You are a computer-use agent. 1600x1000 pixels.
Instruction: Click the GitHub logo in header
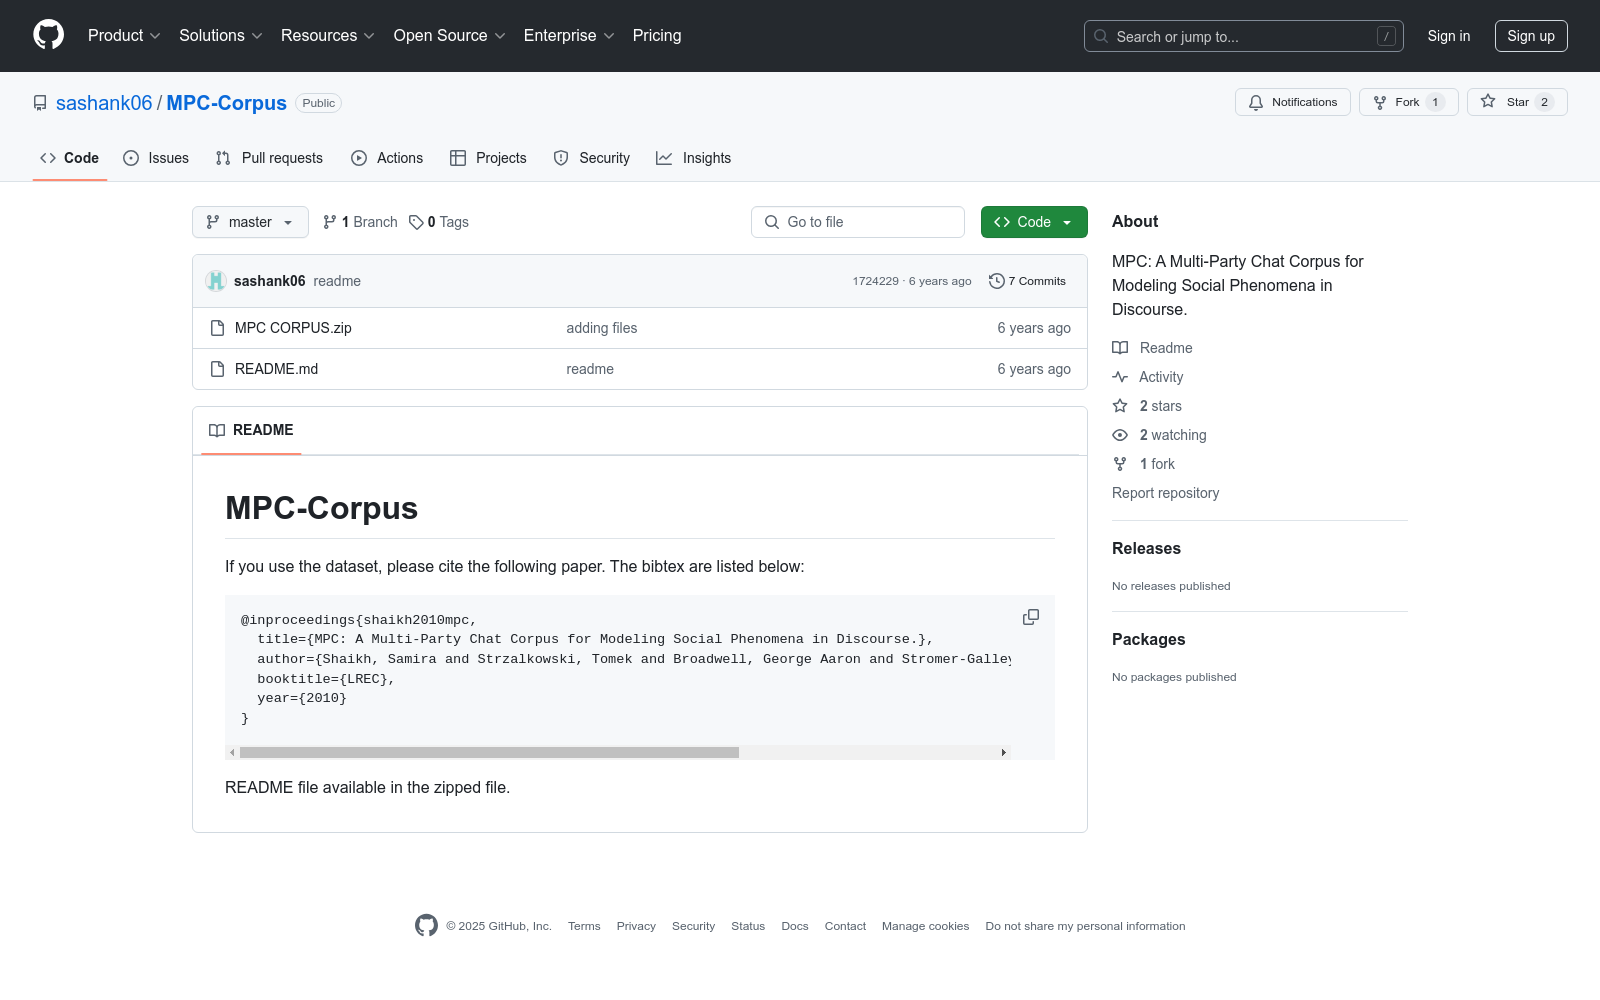48,35
